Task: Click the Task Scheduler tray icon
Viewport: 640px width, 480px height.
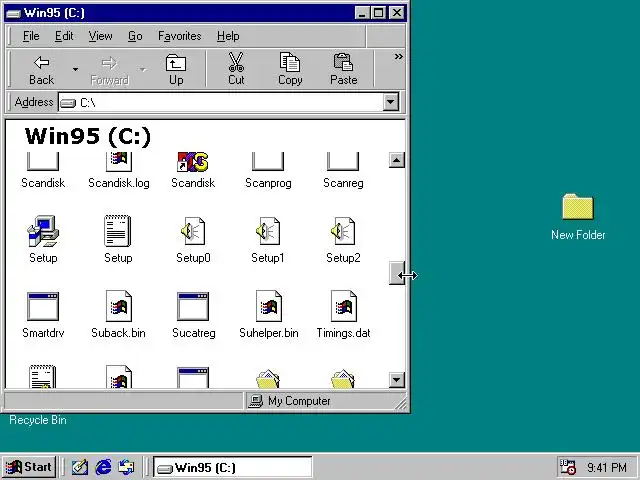Action: [x=567, y=467]
